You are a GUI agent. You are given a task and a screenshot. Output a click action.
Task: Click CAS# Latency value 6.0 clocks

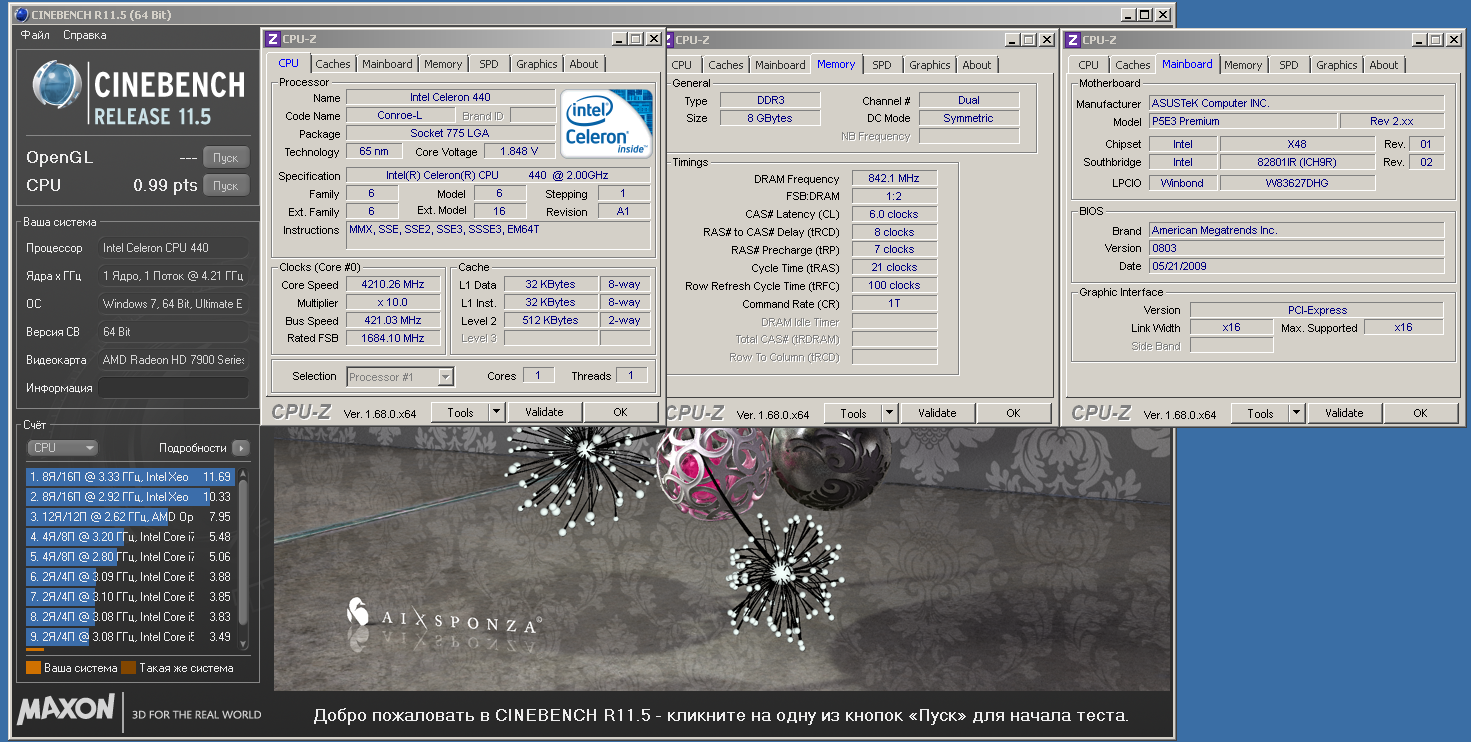(x=894, y=214)
